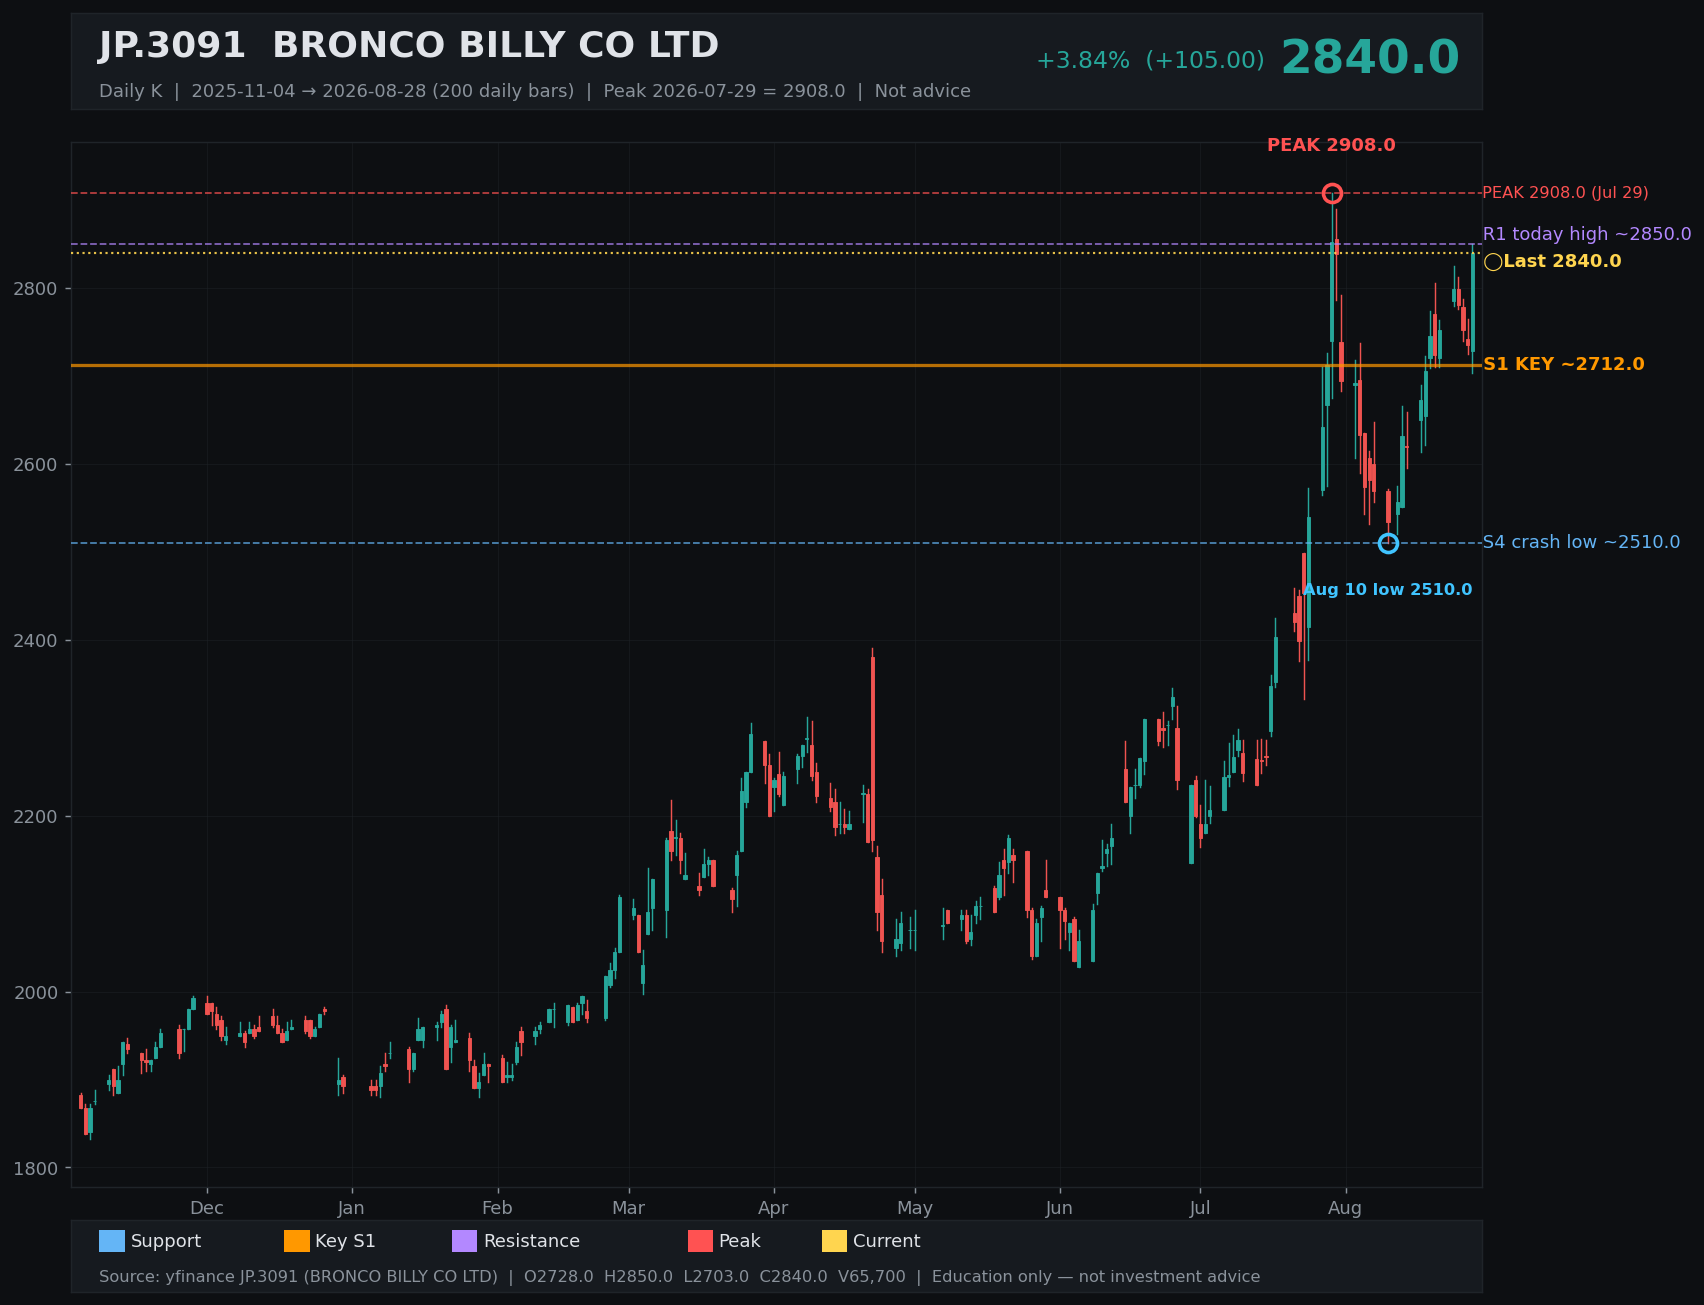Click the blue circle marker at the Aug 10 low

pos(1388,543)
